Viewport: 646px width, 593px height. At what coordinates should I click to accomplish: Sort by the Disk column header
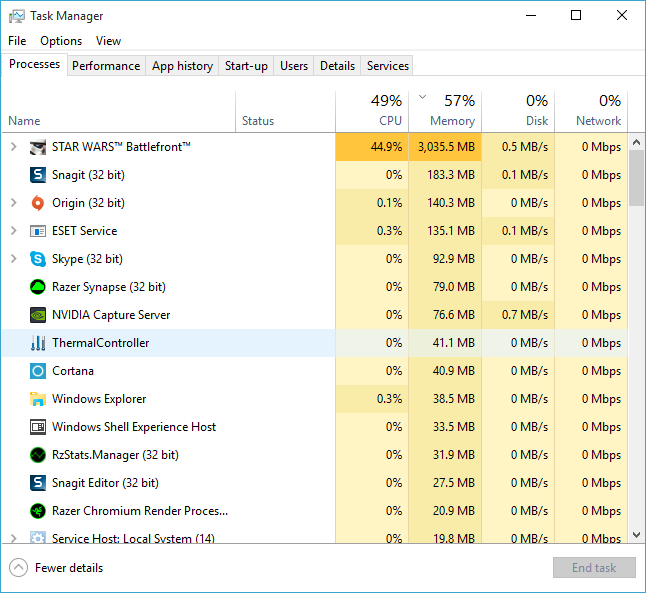(x=518, y=112)
